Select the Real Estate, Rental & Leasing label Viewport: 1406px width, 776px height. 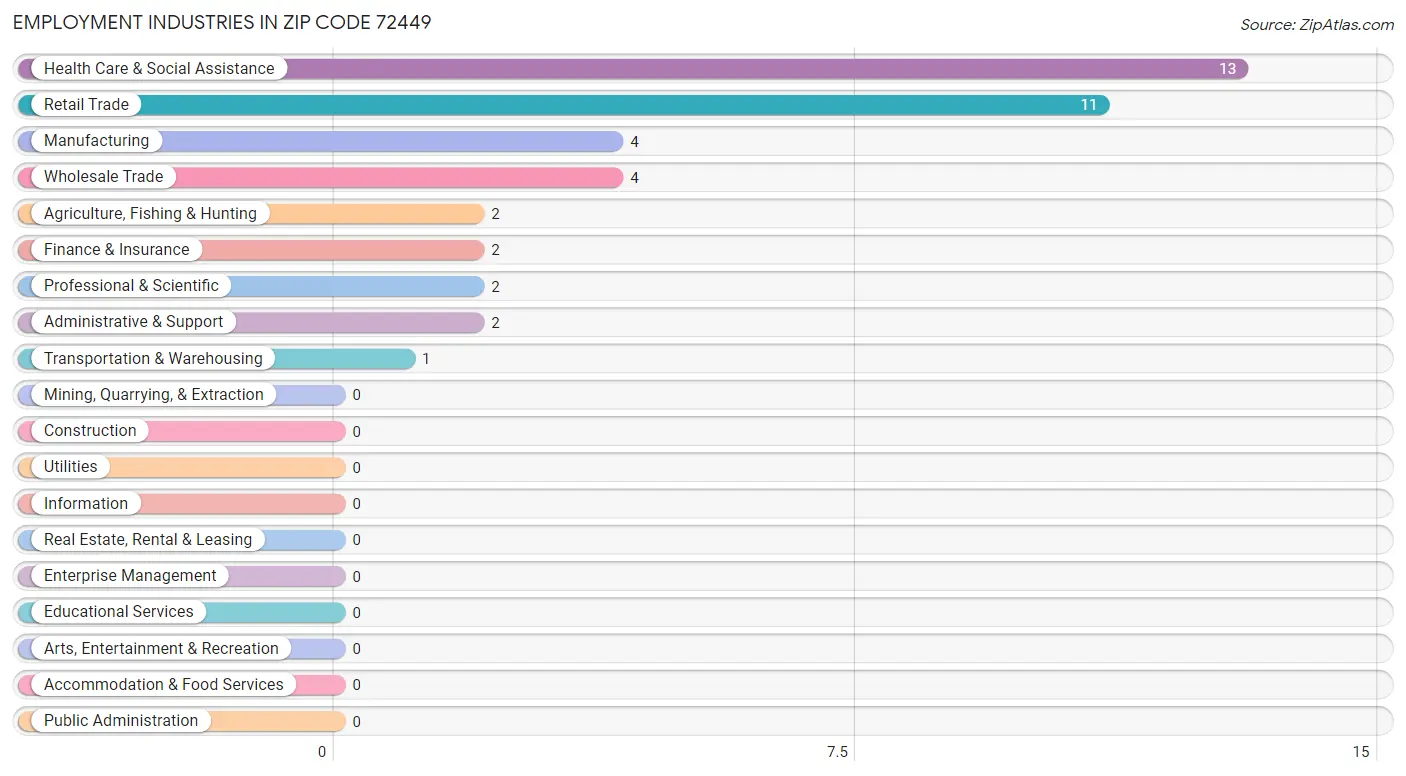point(148,539)
